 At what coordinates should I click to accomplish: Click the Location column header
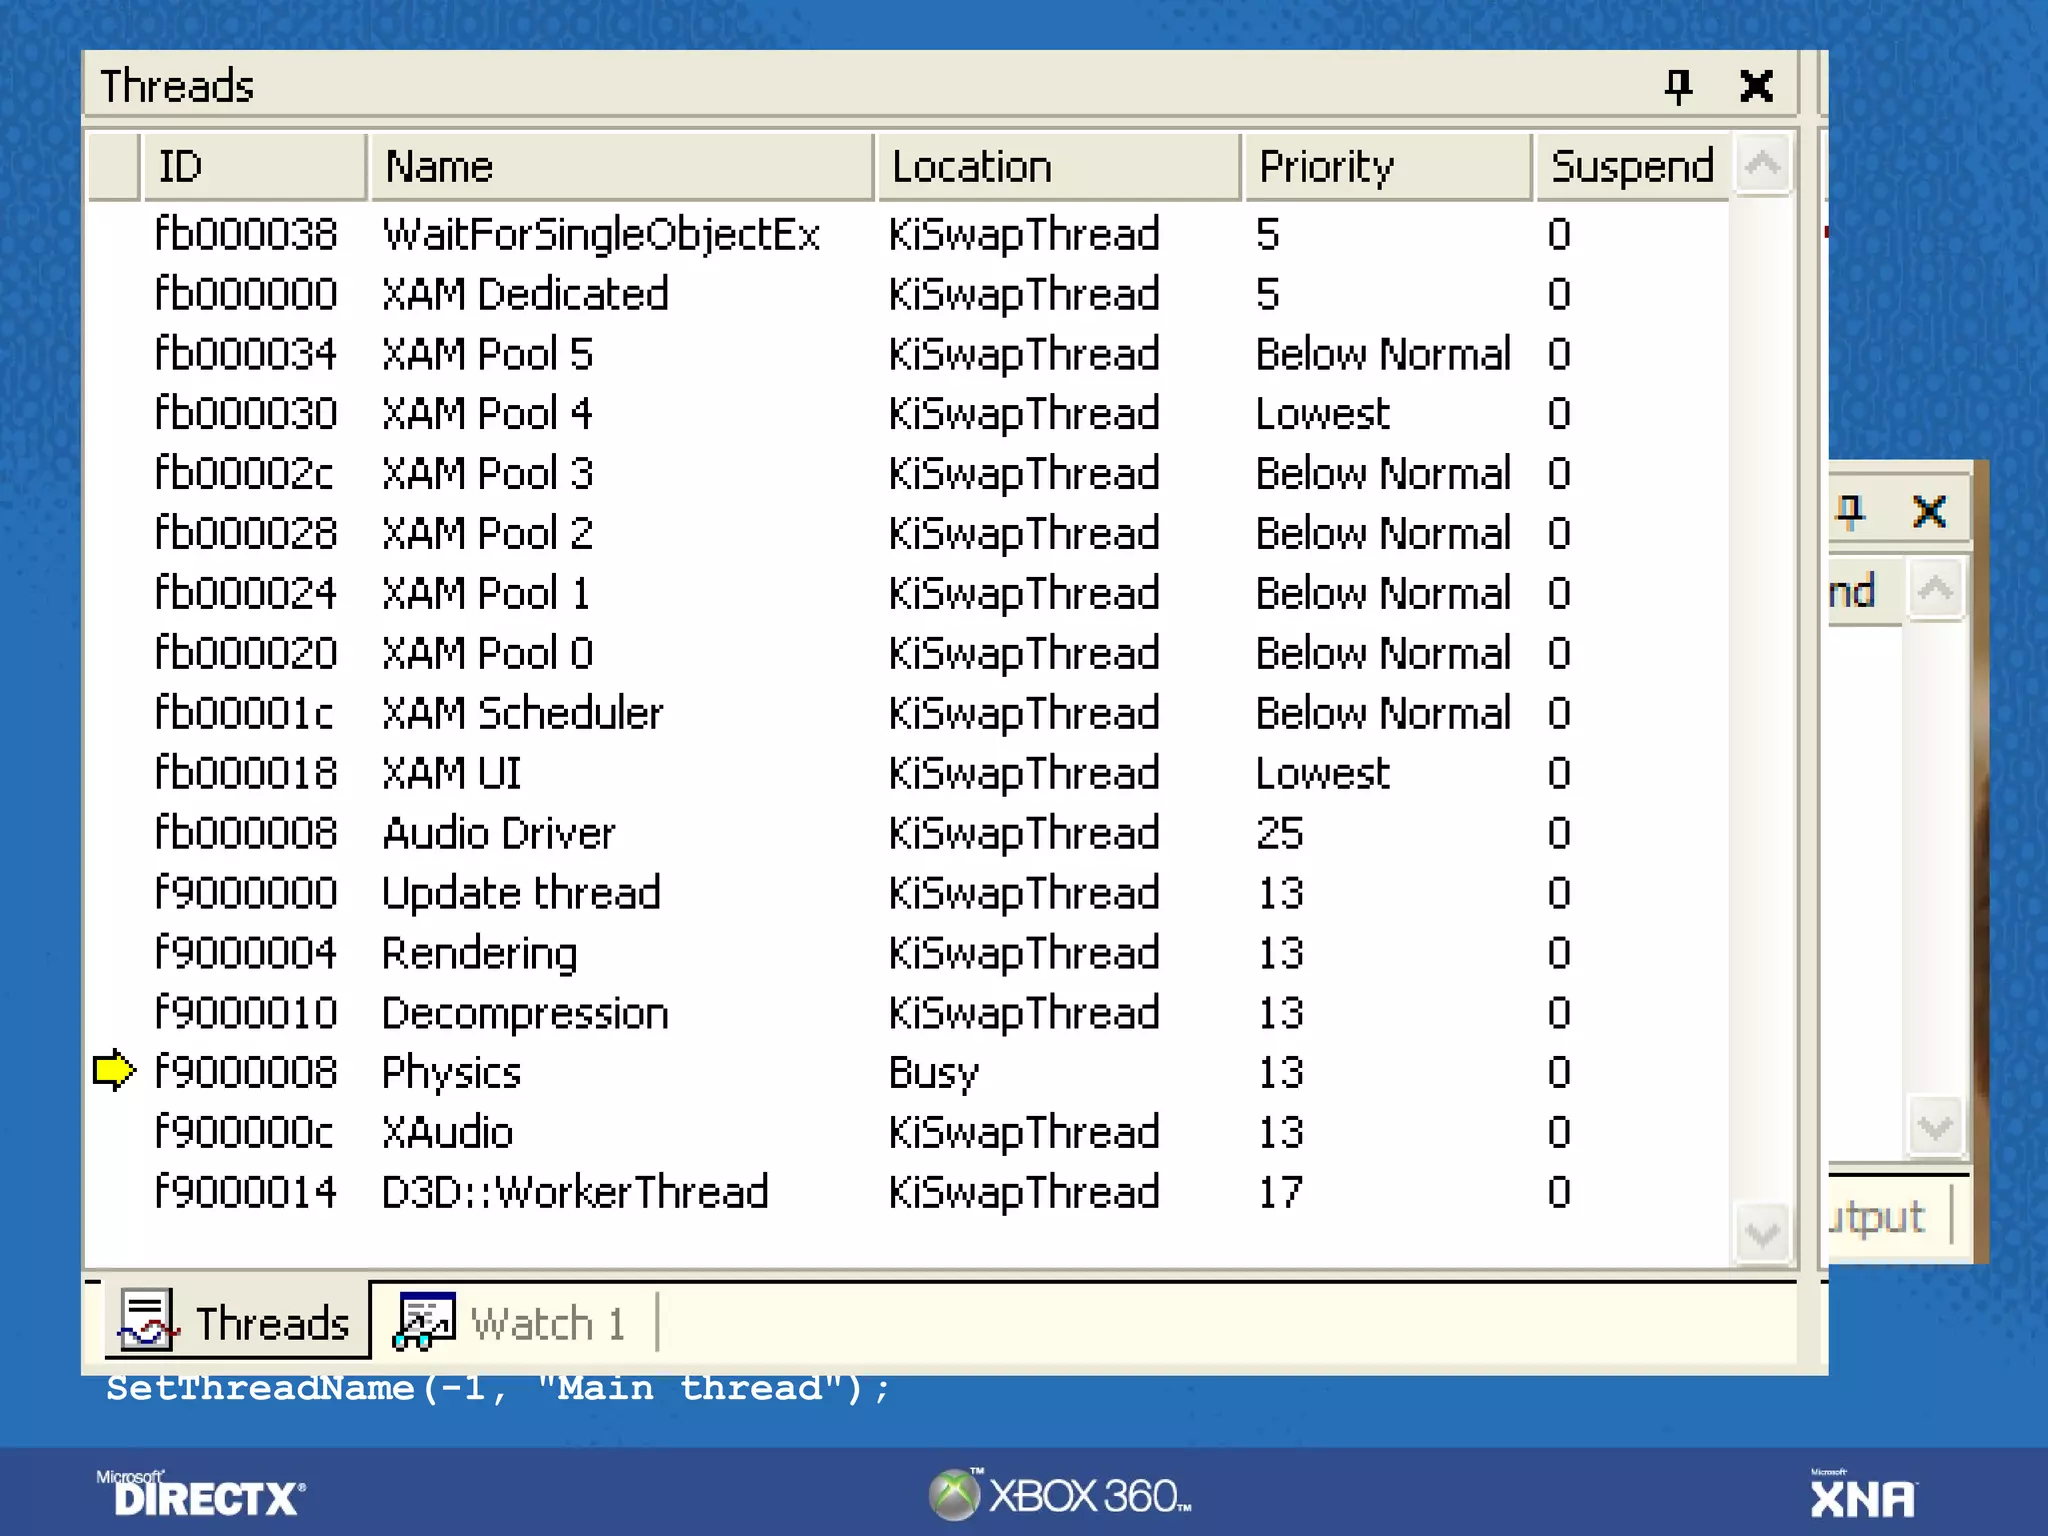pyautogui.click(x=1058, y=166)
